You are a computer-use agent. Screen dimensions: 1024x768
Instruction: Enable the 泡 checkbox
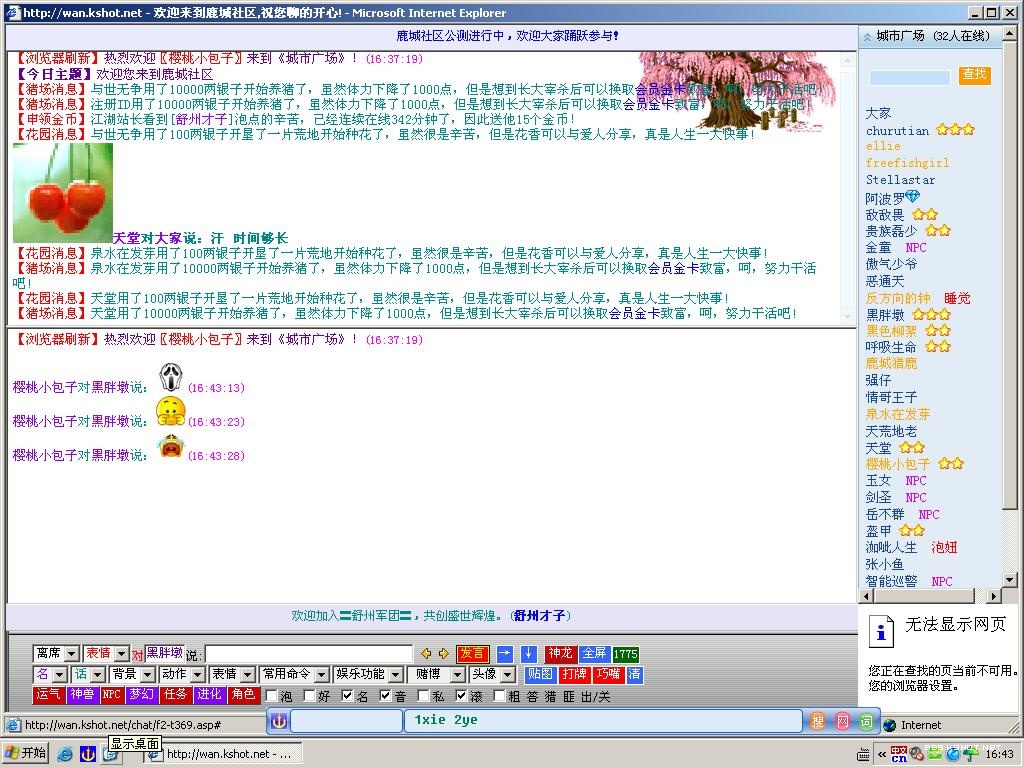[x=271, y=695]
